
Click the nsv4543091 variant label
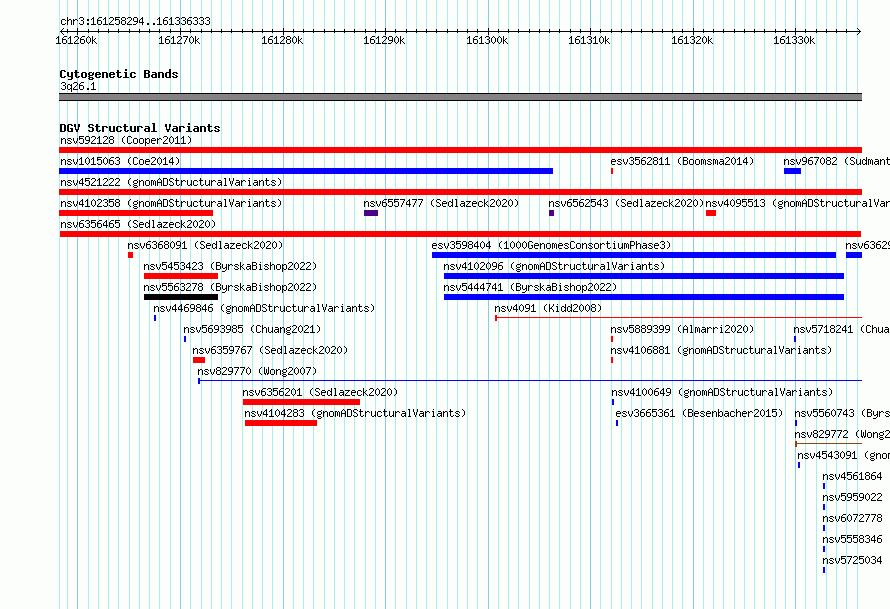(843, 455)
